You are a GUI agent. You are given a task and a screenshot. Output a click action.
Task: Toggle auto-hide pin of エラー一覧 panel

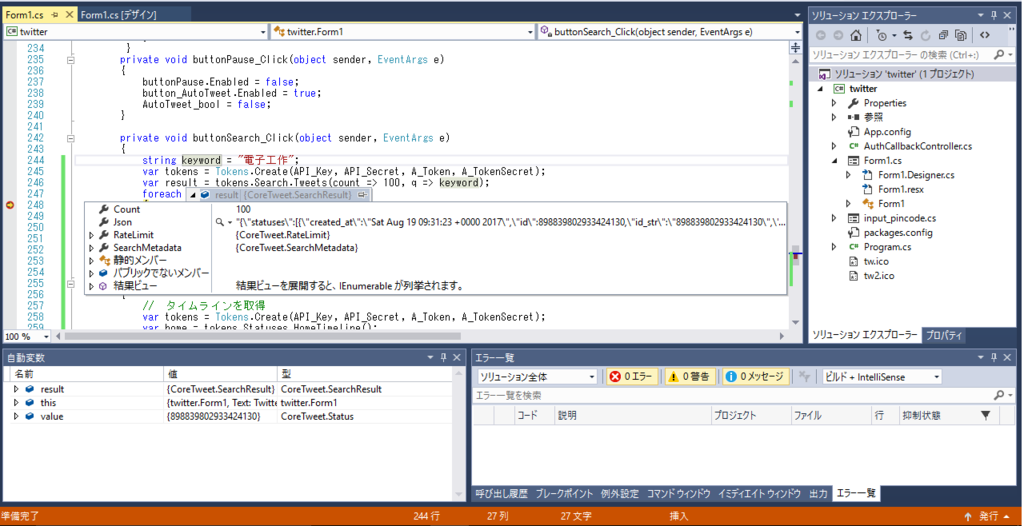click(993, 357)
